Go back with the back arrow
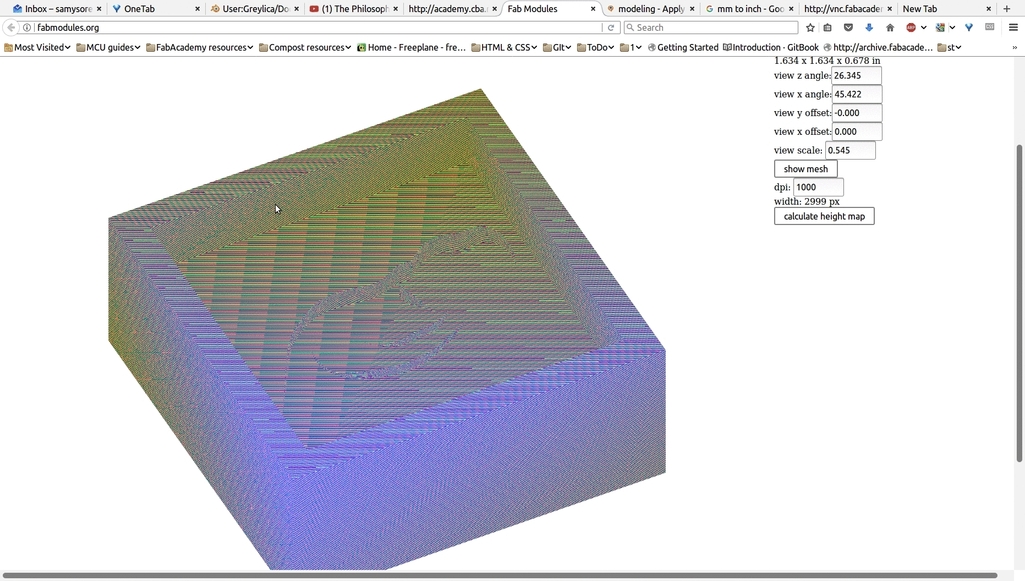Screen dimensions: 1025x581 [10, 27]
